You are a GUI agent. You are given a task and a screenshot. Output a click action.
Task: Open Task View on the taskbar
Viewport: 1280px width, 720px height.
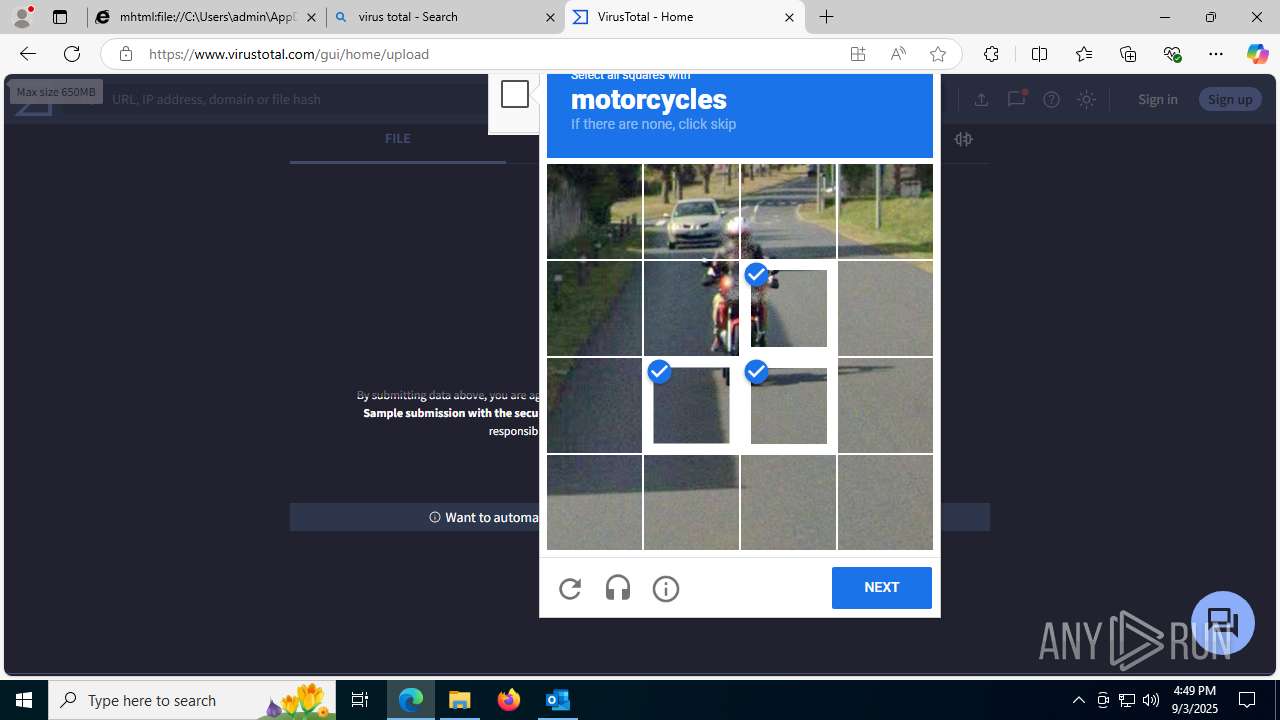[360, 700]
